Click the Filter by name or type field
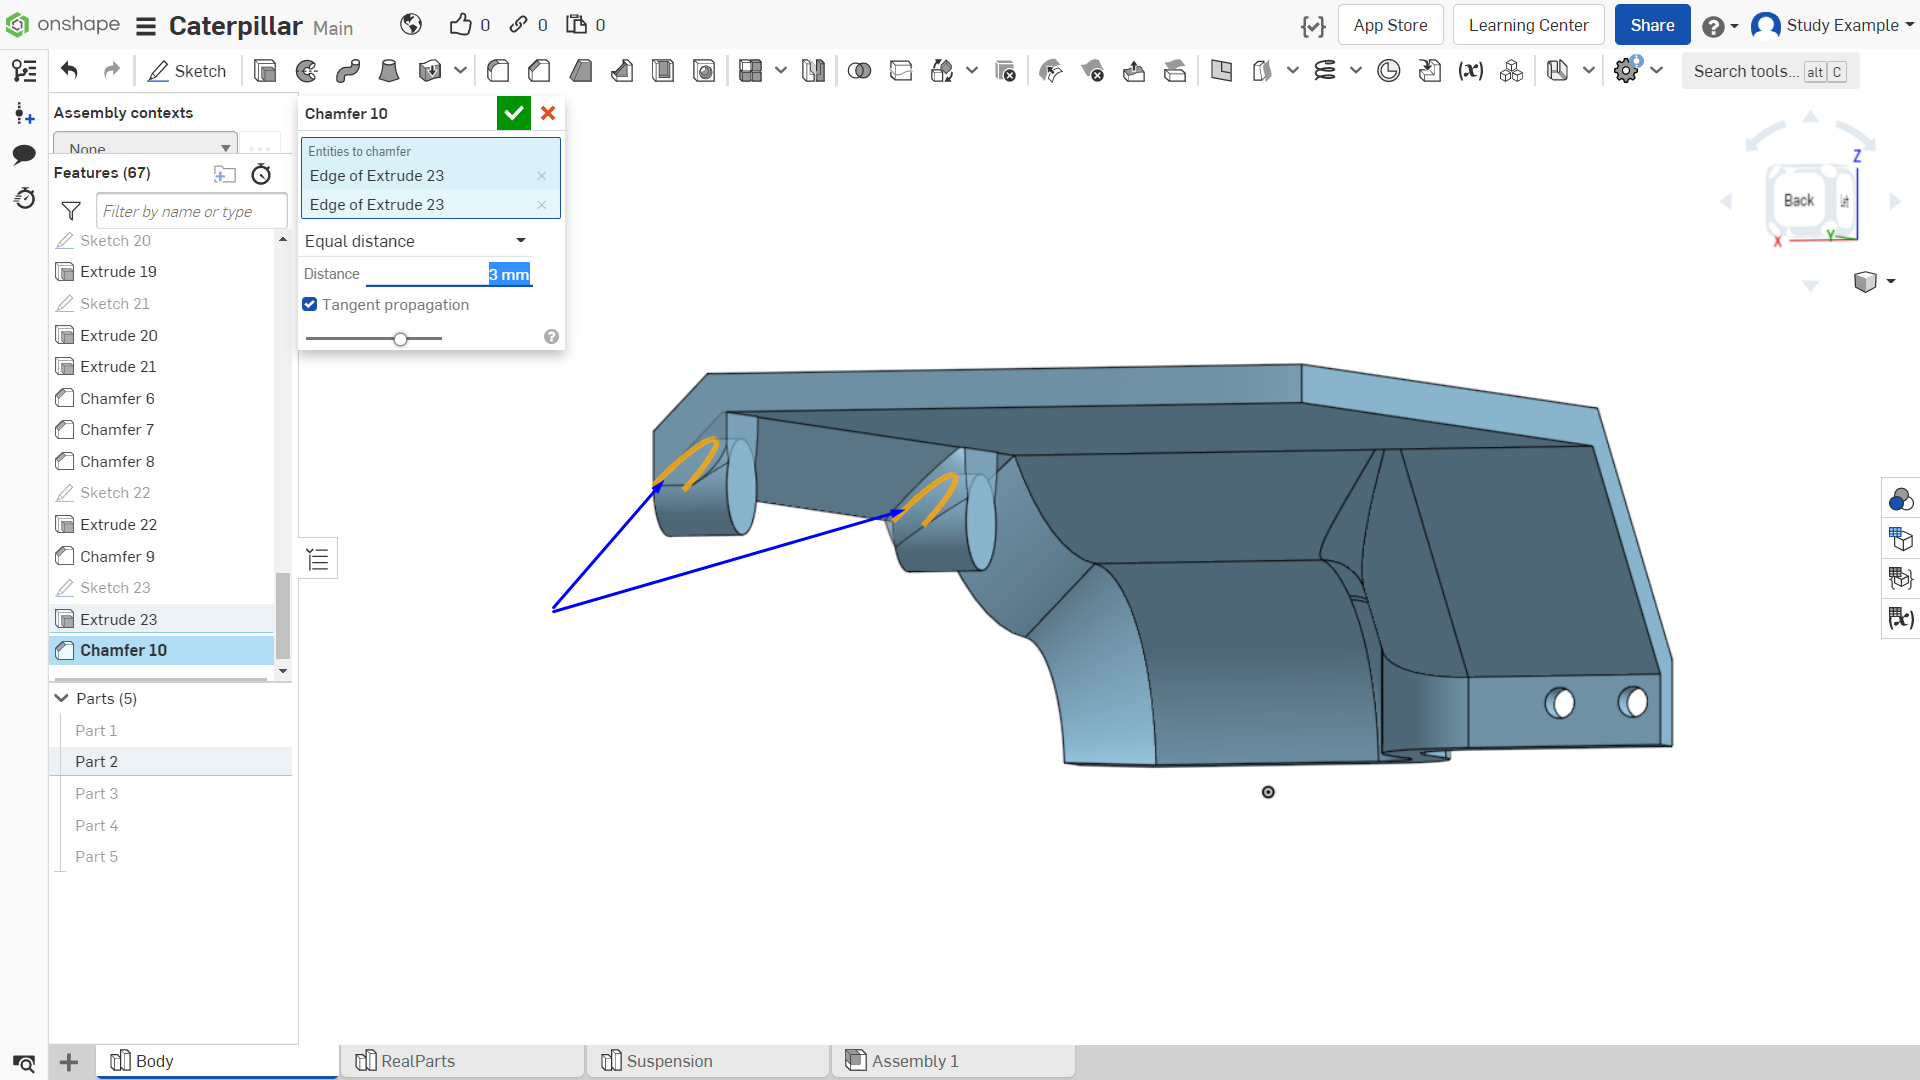Screen dimensions: 1920x1080 192,211
